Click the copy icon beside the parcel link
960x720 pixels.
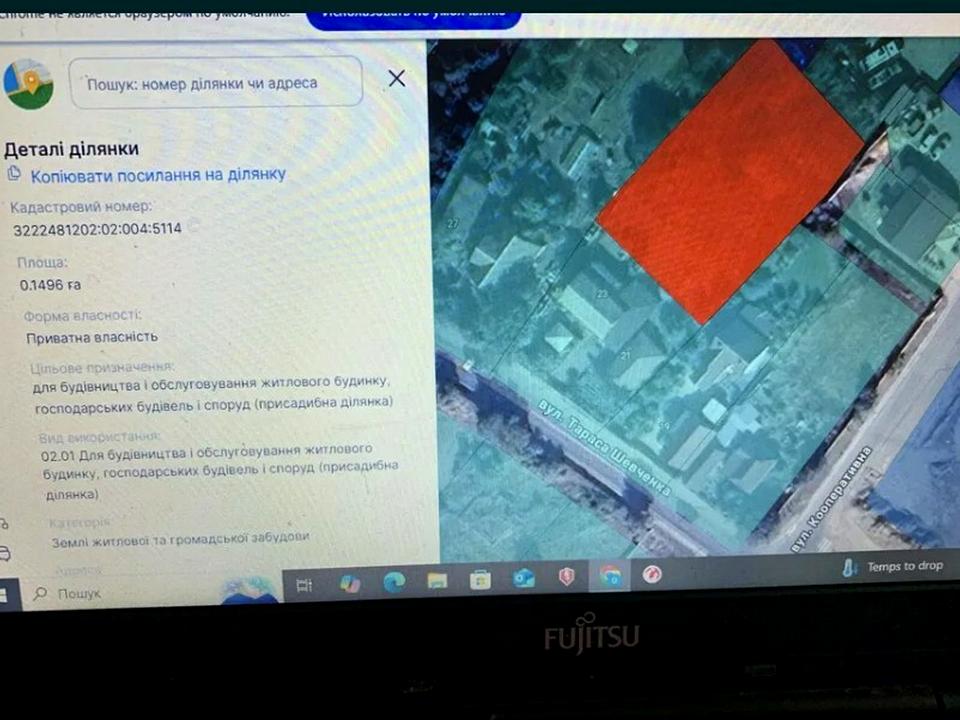coord(14,174)
